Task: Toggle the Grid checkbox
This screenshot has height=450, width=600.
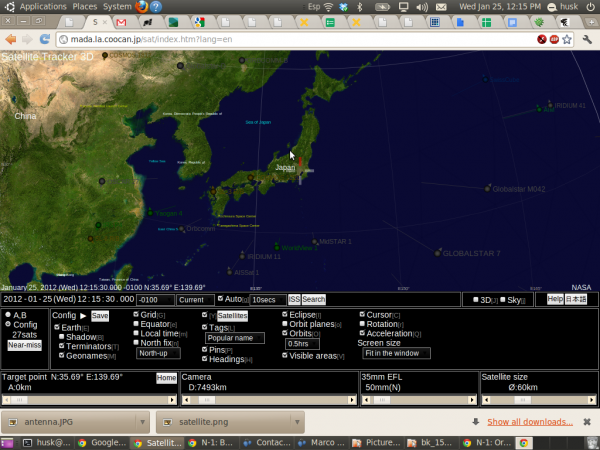Action: click(136, 314)
